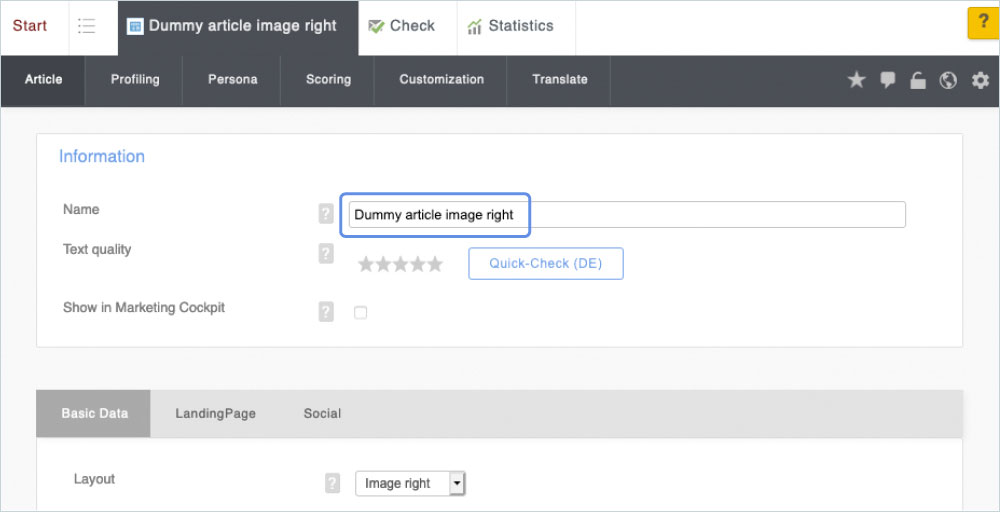Click the Show in Marketing Cockpit label
1000x512 pixels.
point(144,307)
